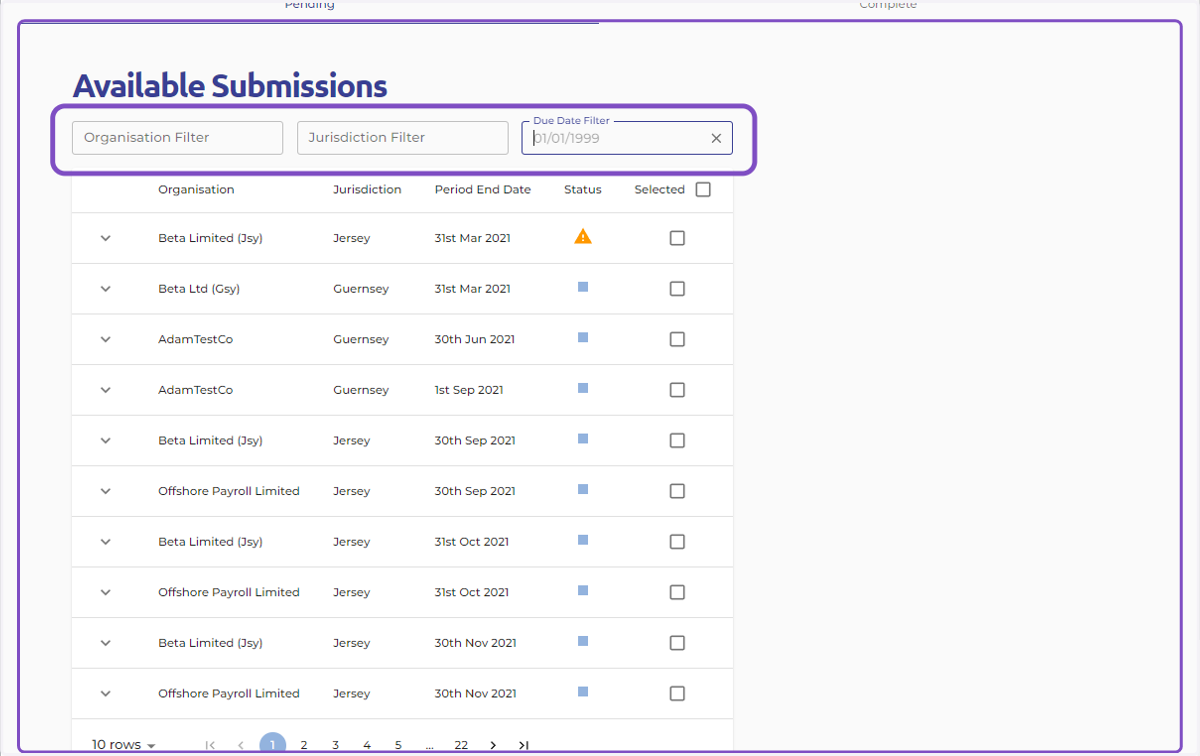Screen dimensions: 1200x756
Task: Expand the Beta Ltd (Gsy) row
Action: pos(105,289)
